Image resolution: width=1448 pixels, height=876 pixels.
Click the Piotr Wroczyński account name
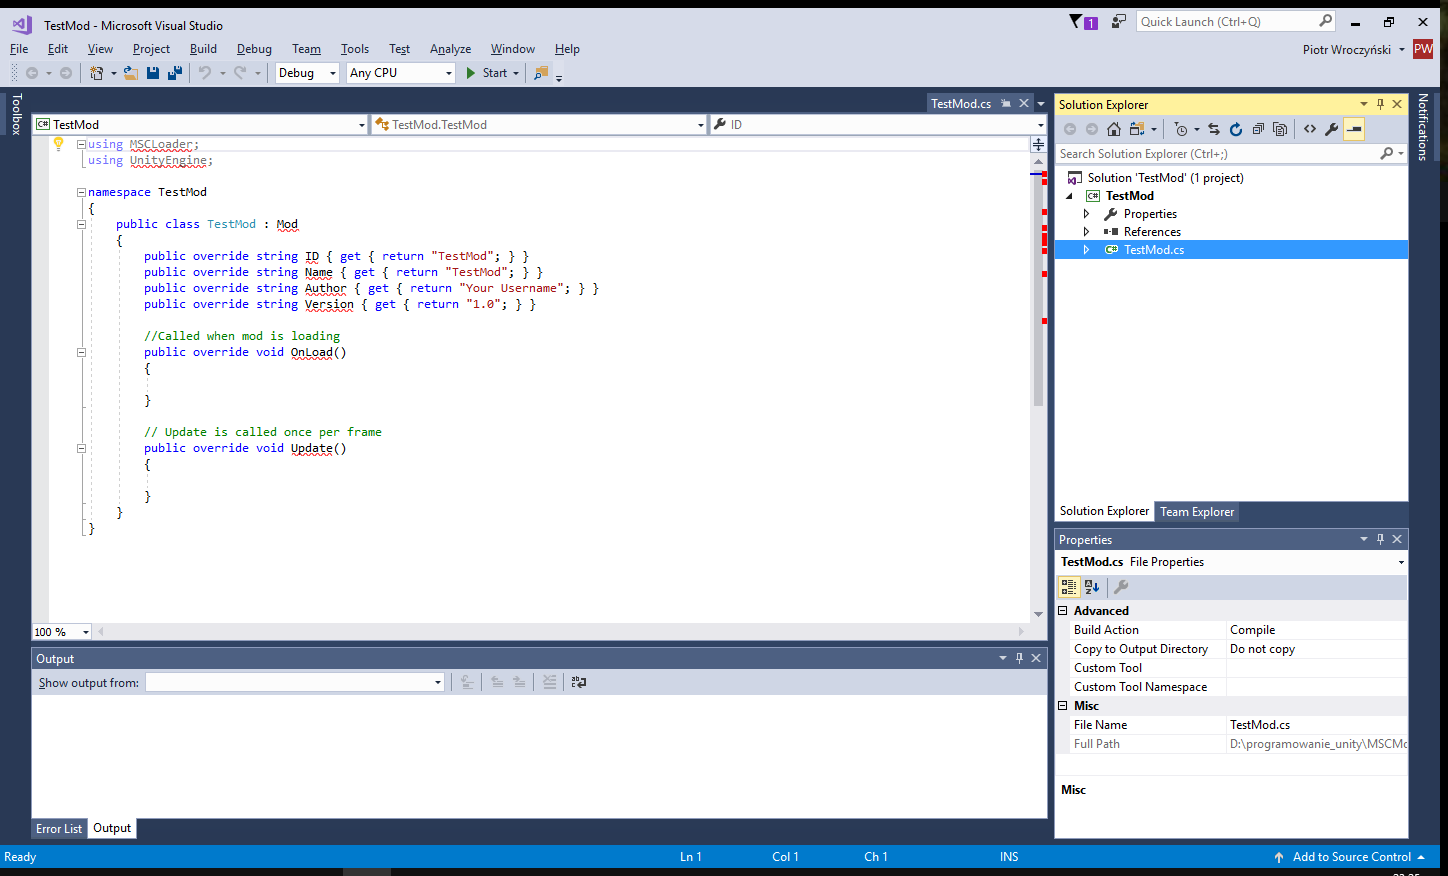(x=1346, y=50)
